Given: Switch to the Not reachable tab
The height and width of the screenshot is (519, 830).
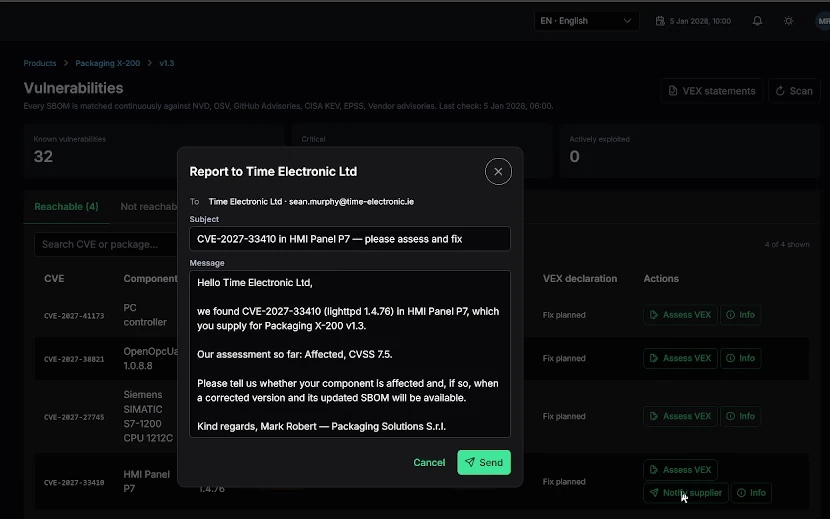Looking at the screenshot, I should [x=148, y=207].
